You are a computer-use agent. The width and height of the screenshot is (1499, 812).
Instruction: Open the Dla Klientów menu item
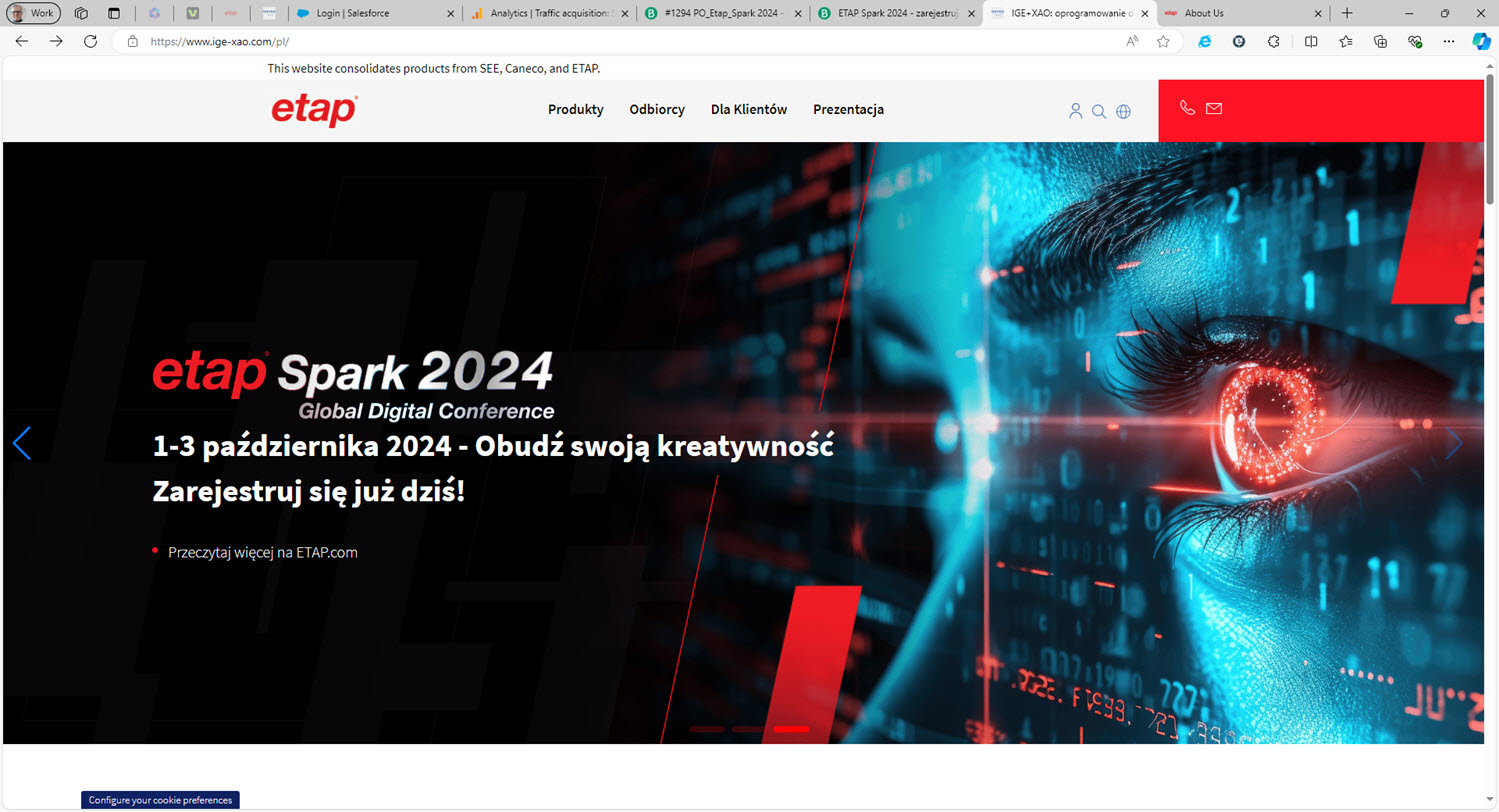point(748,110)
